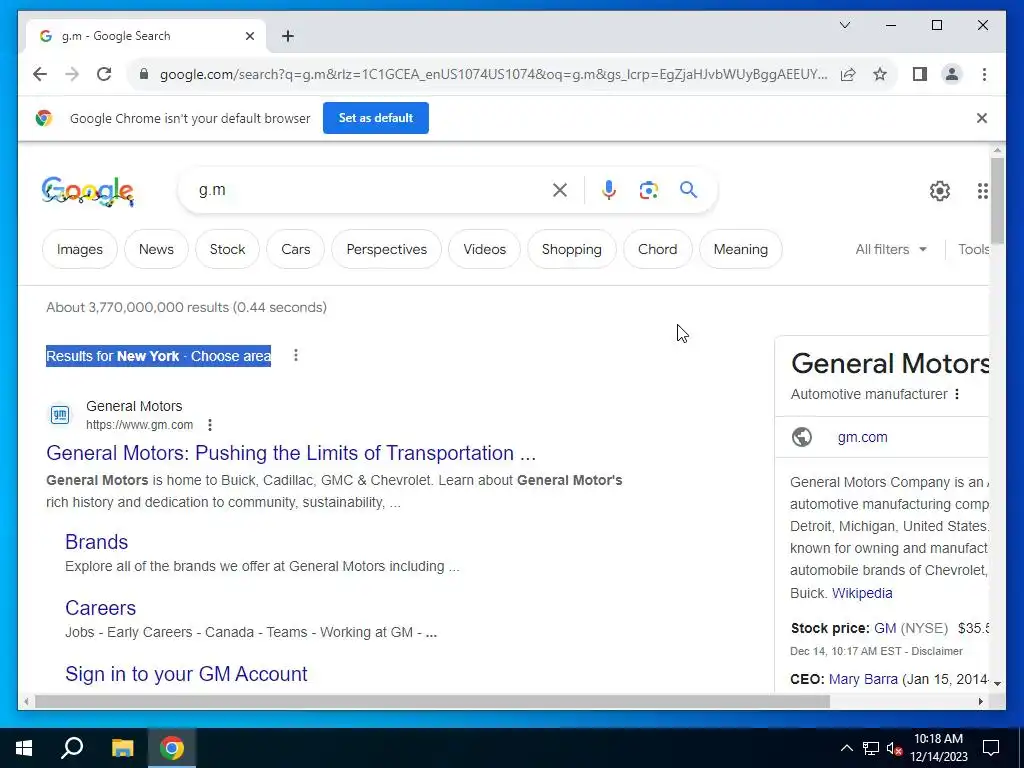This screenshot has width=1024, height=768.
Task: Bookmark this tab with star icon
Action: [x=880, y=74]
